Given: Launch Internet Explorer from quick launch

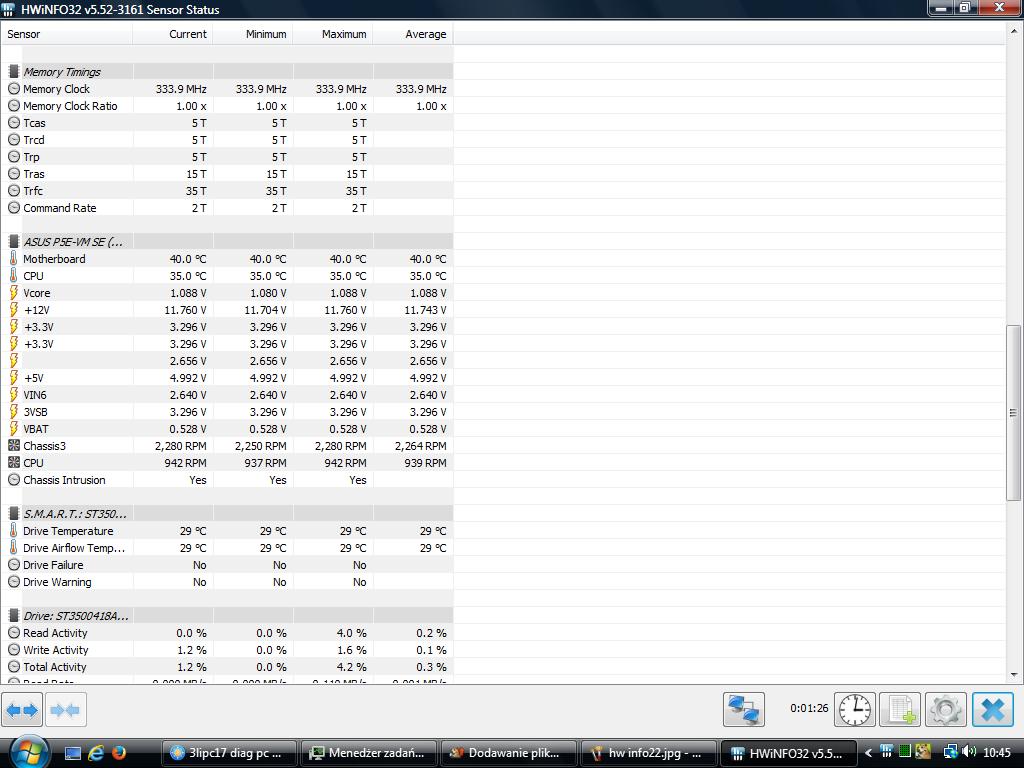Looking at the screenshot, I should tap(96, 754).
